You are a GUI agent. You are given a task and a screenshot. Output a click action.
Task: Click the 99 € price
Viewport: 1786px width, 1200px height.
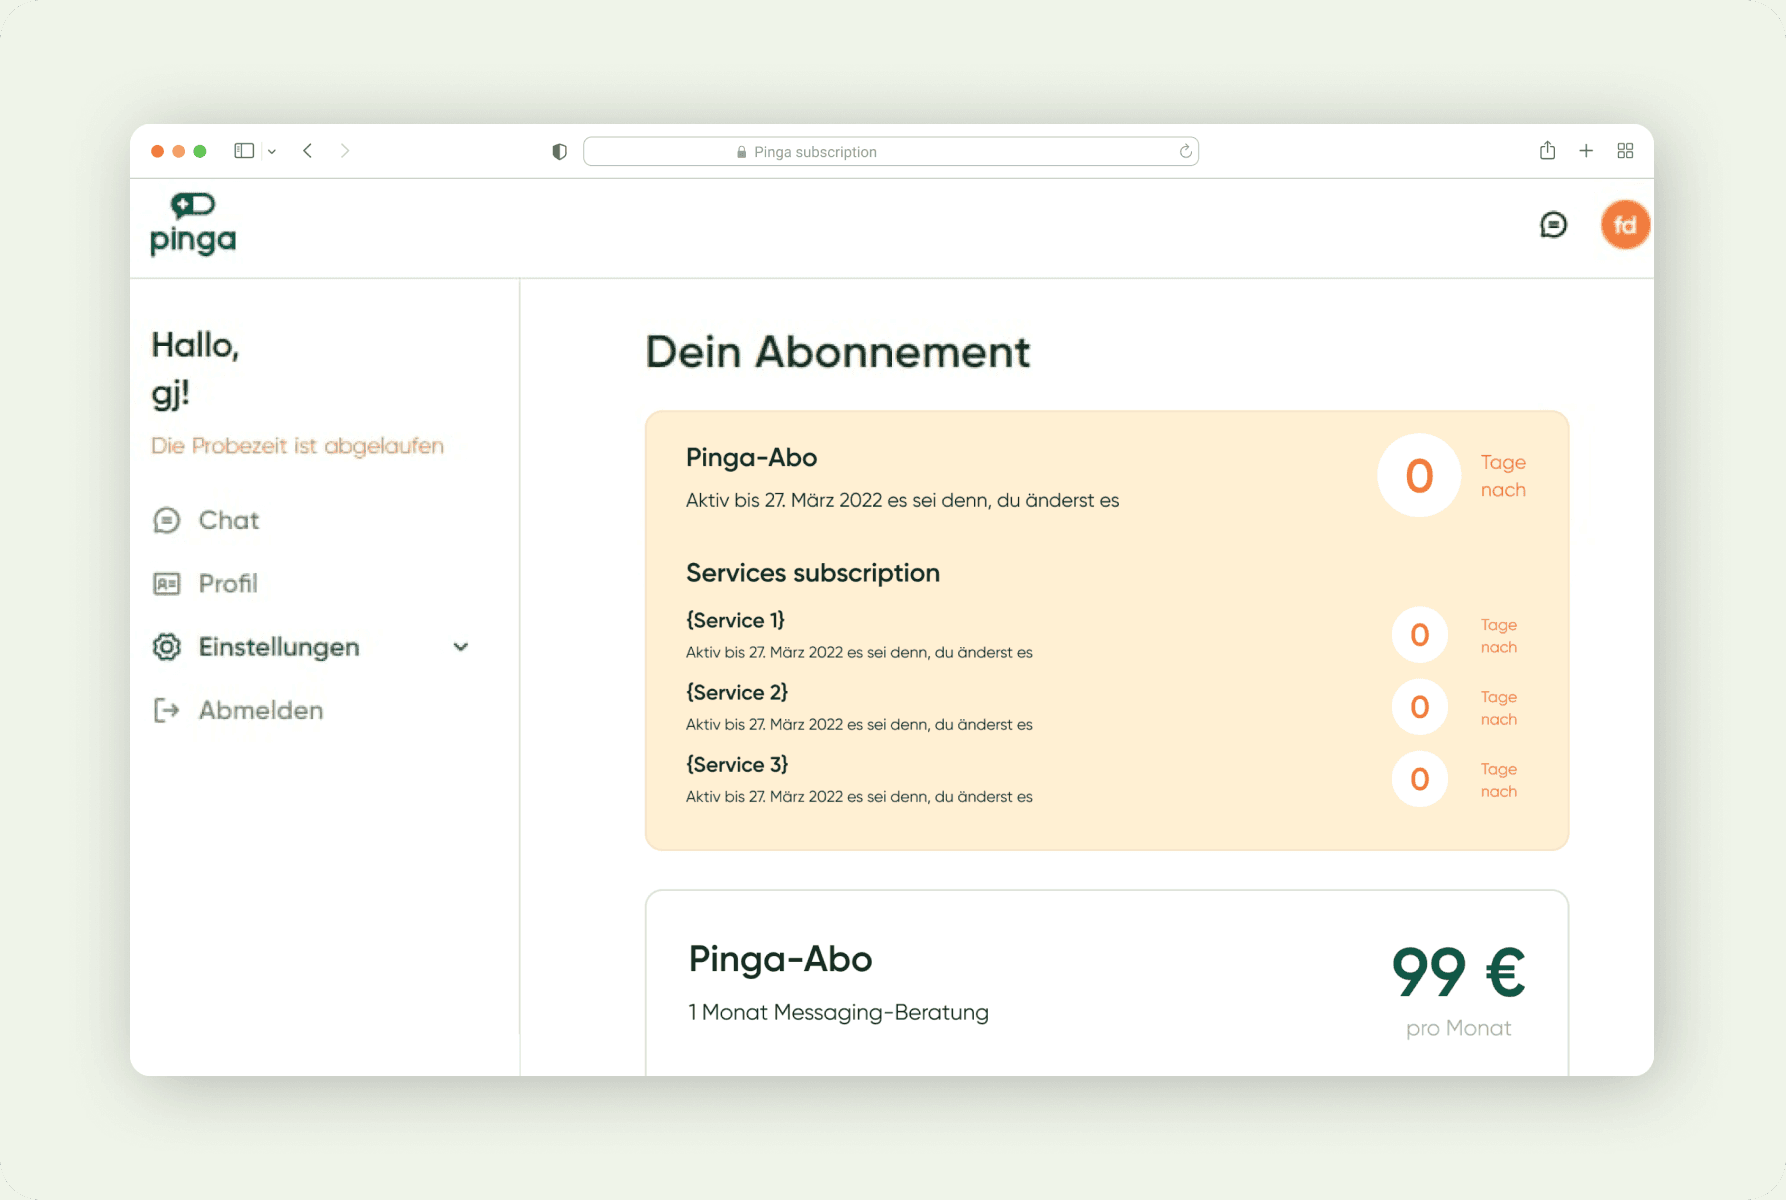(x=1458, y=972)
